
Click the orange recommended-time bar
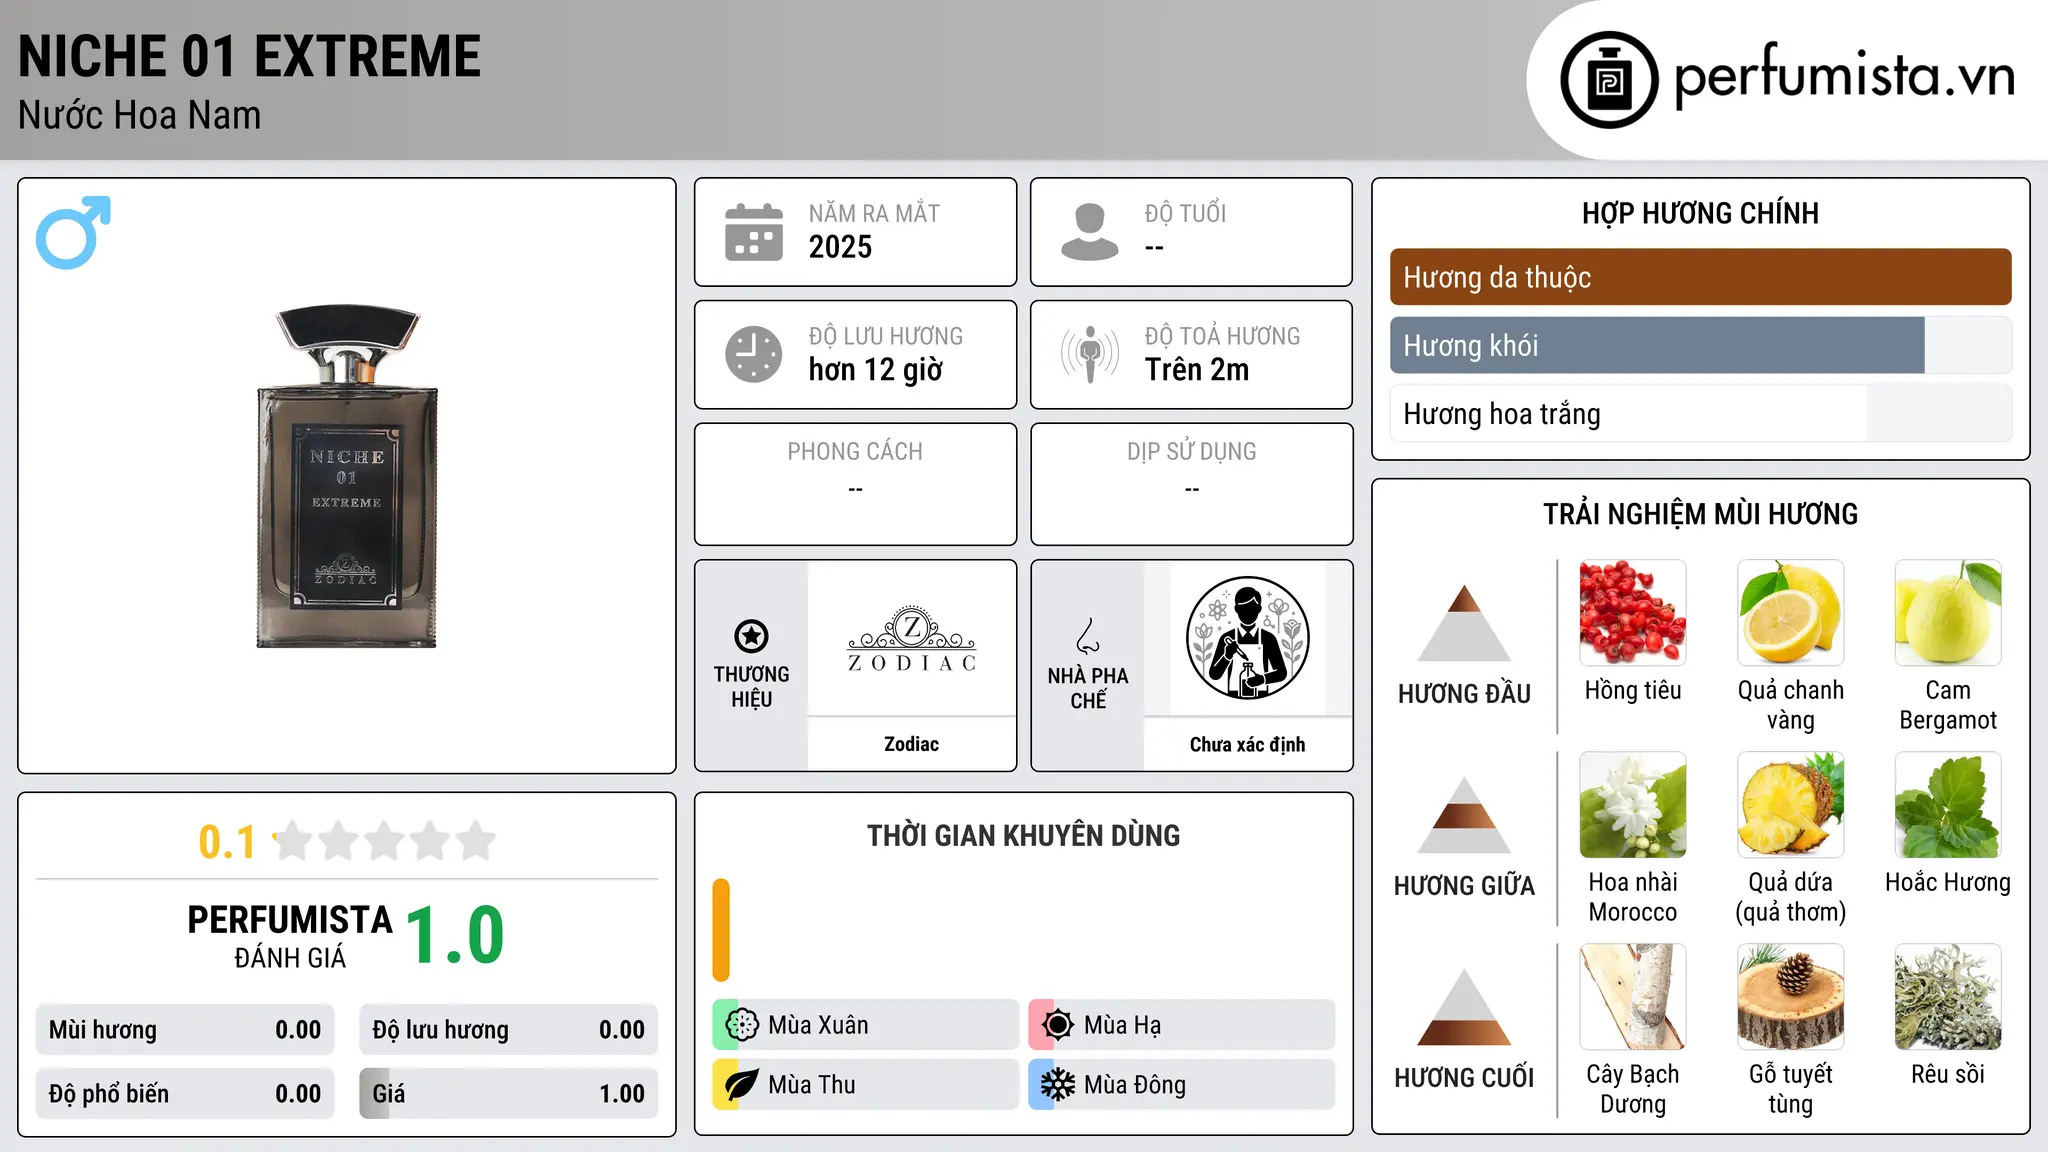[721, 930]
